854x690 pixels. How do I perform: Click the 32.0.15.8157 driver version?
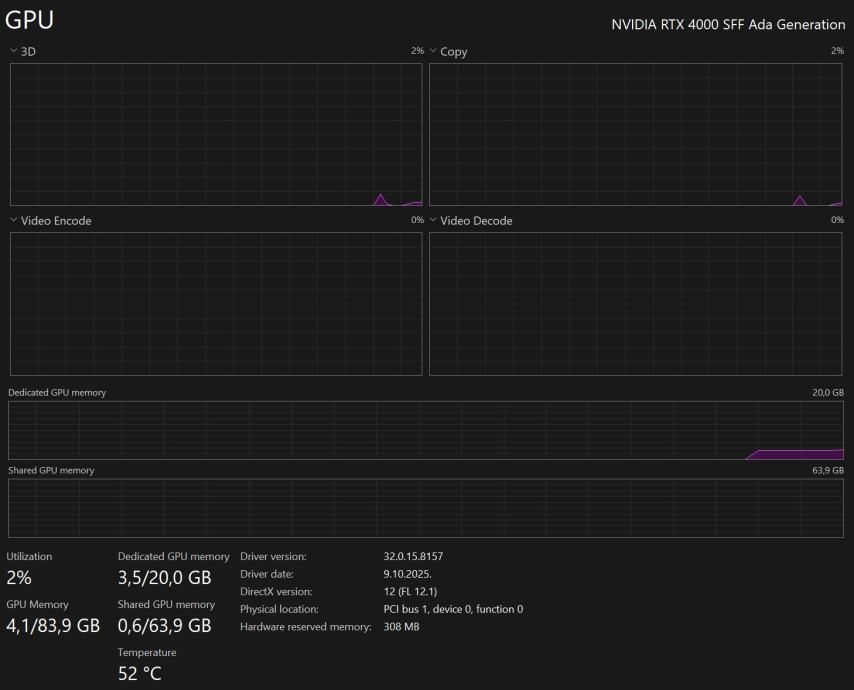(413, 557)
